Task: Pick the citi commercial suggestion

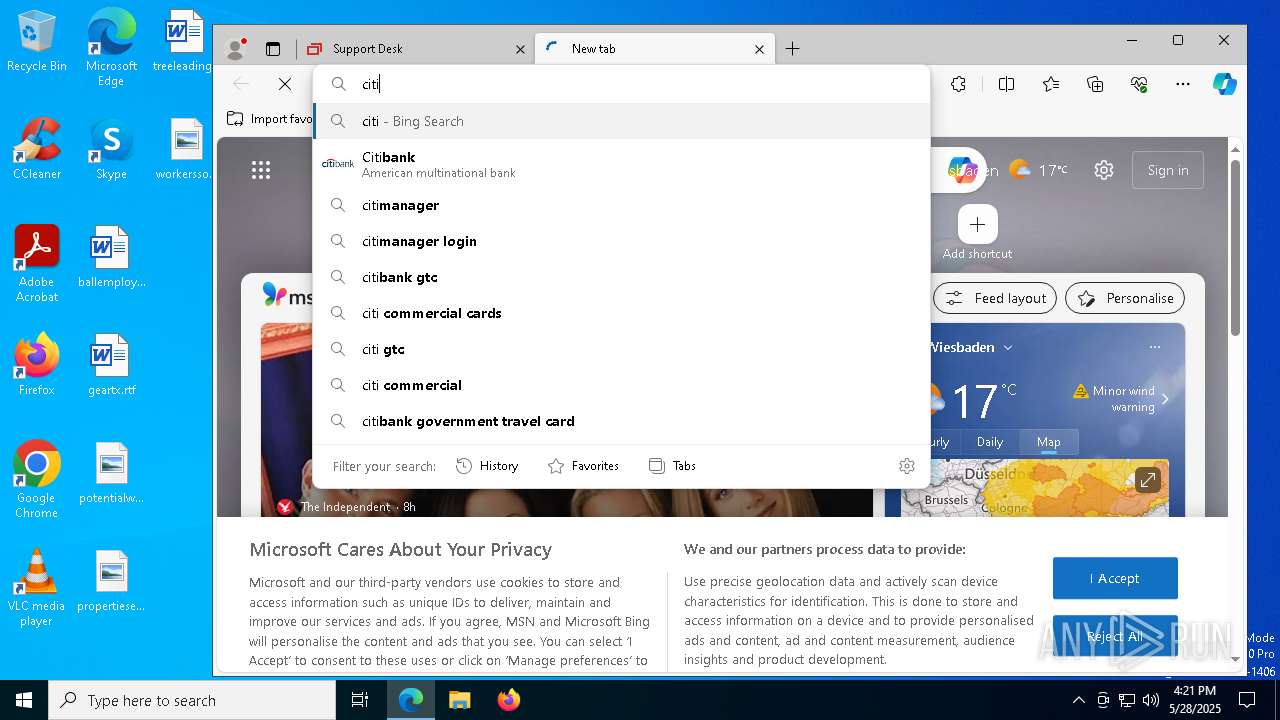Action: pyautogui.click(x=621, y=385)
